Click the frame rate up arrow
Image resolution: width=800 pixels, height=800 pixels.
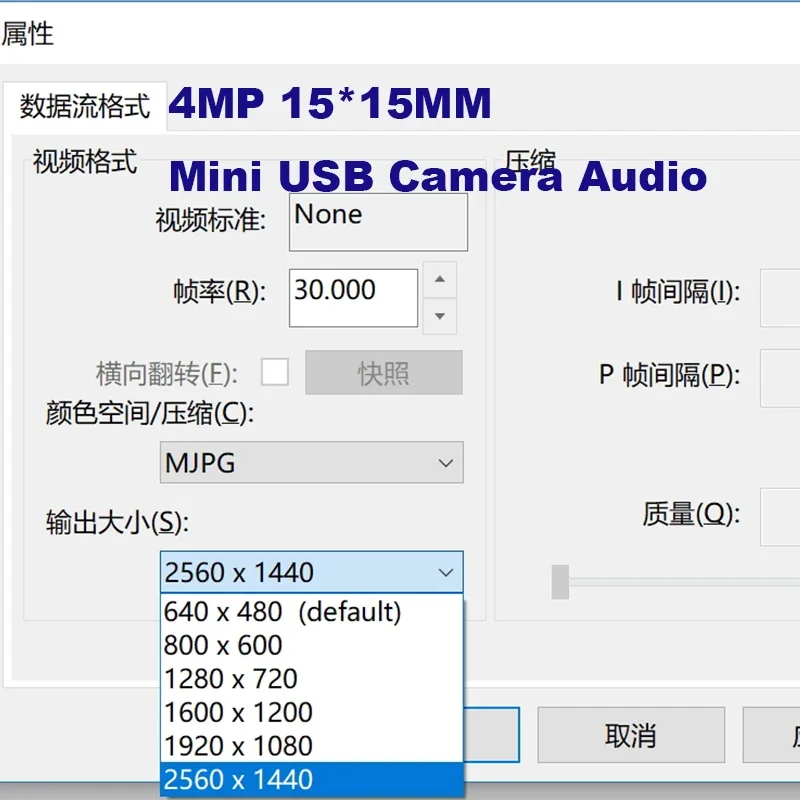click(440, 280)
